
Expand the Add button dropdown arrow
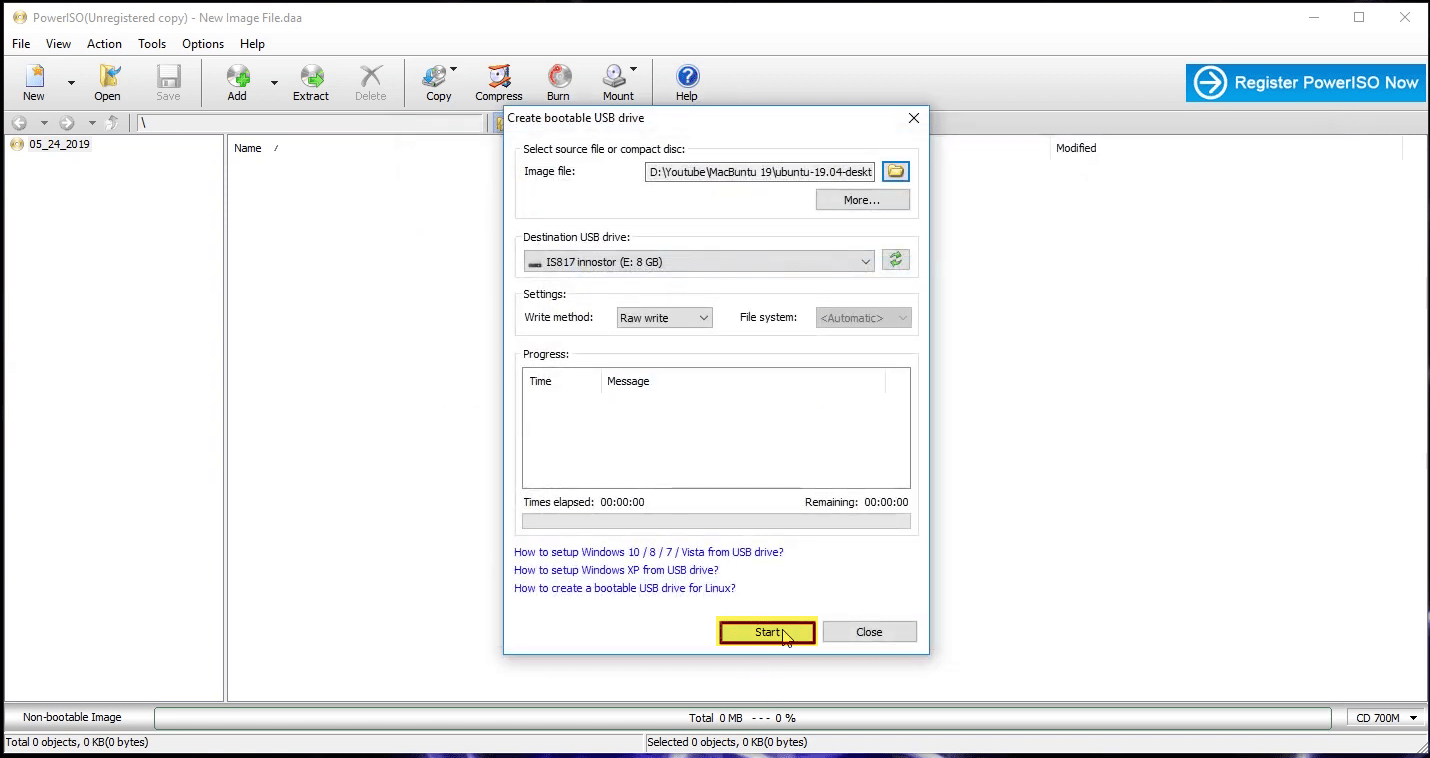274,82
